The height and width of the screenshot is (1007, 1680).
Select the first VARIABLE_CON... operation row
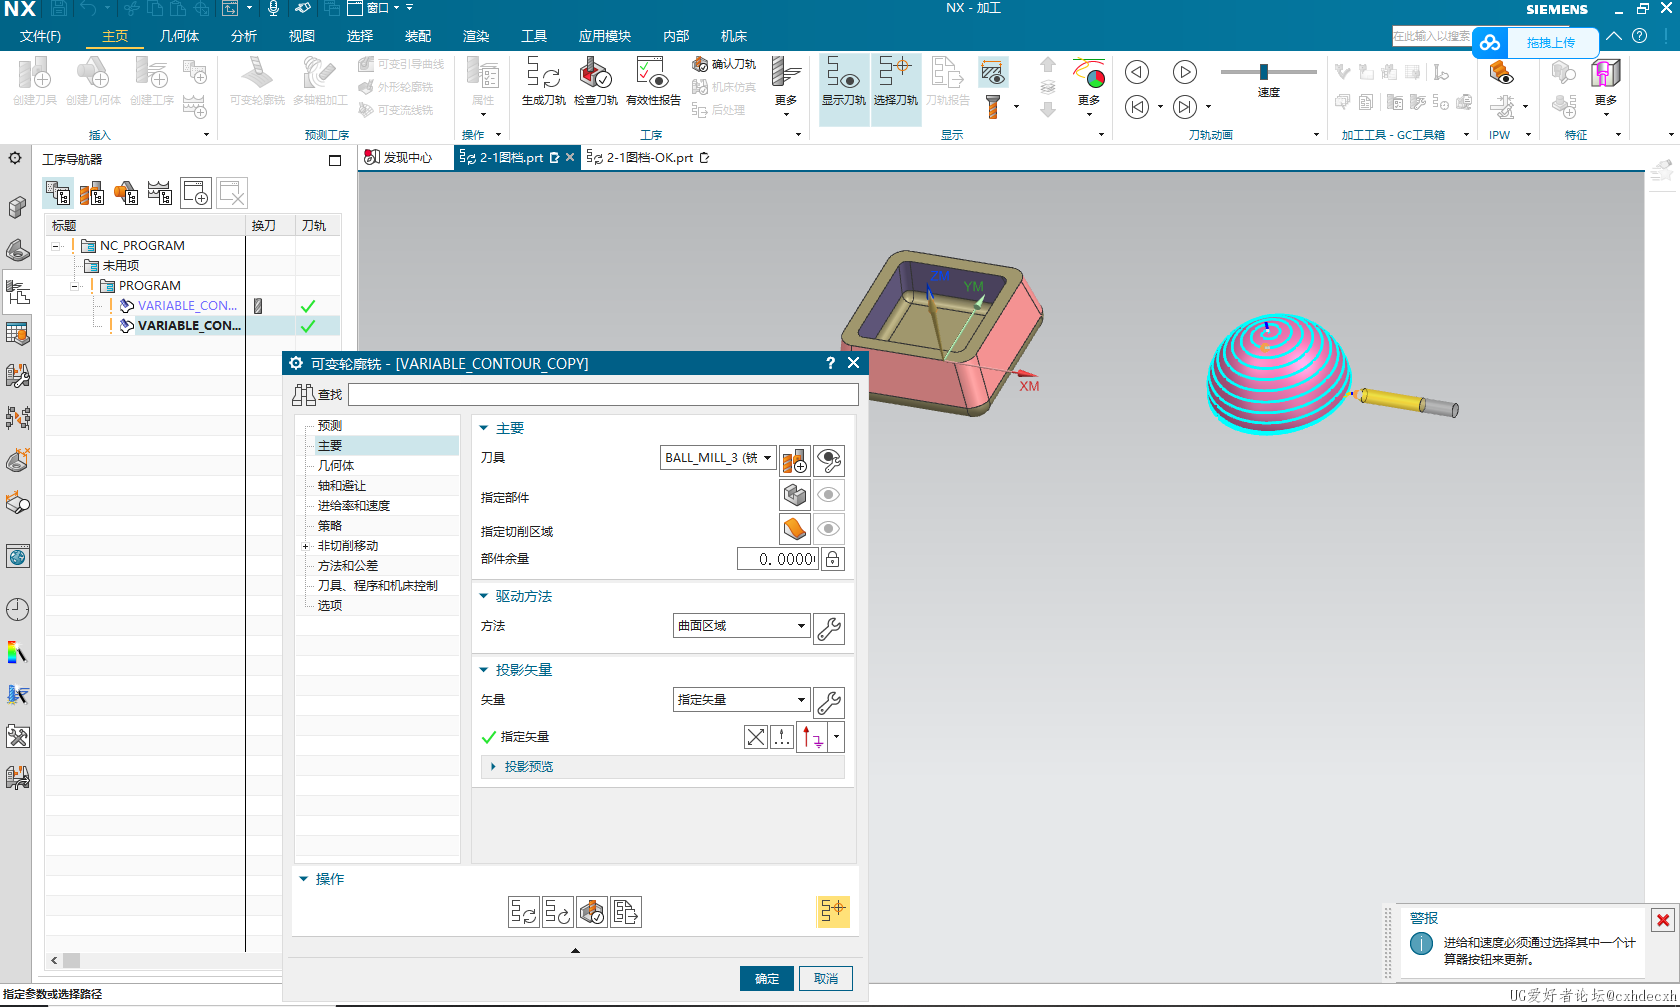point(188,306)
